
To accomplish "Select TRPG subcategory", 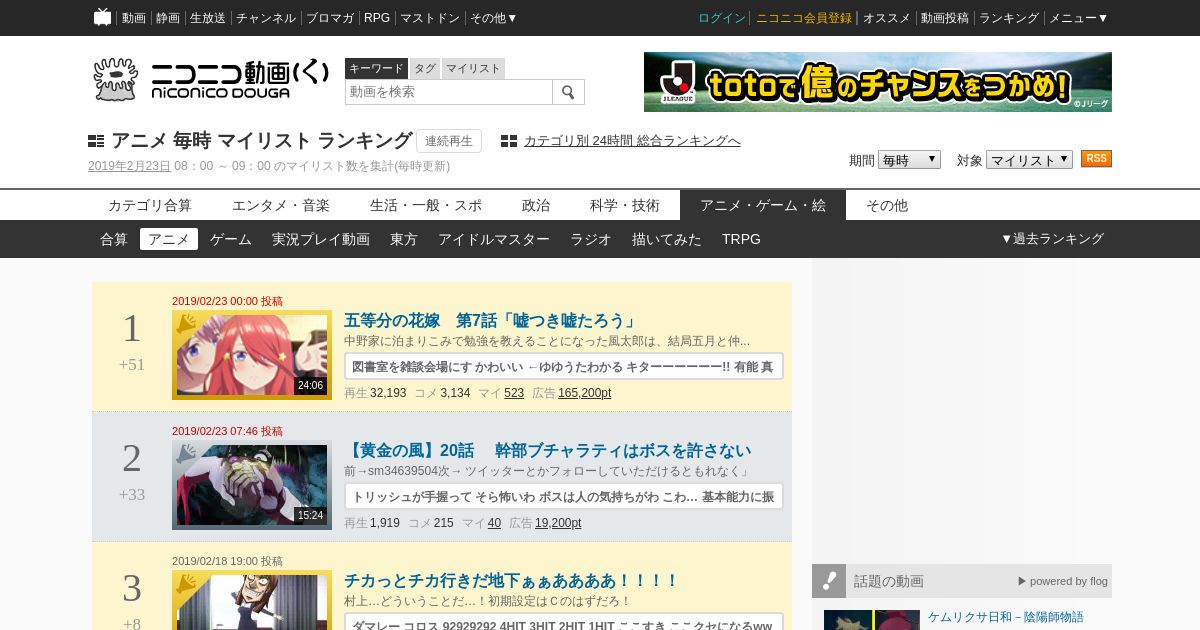I will point(741,239).
